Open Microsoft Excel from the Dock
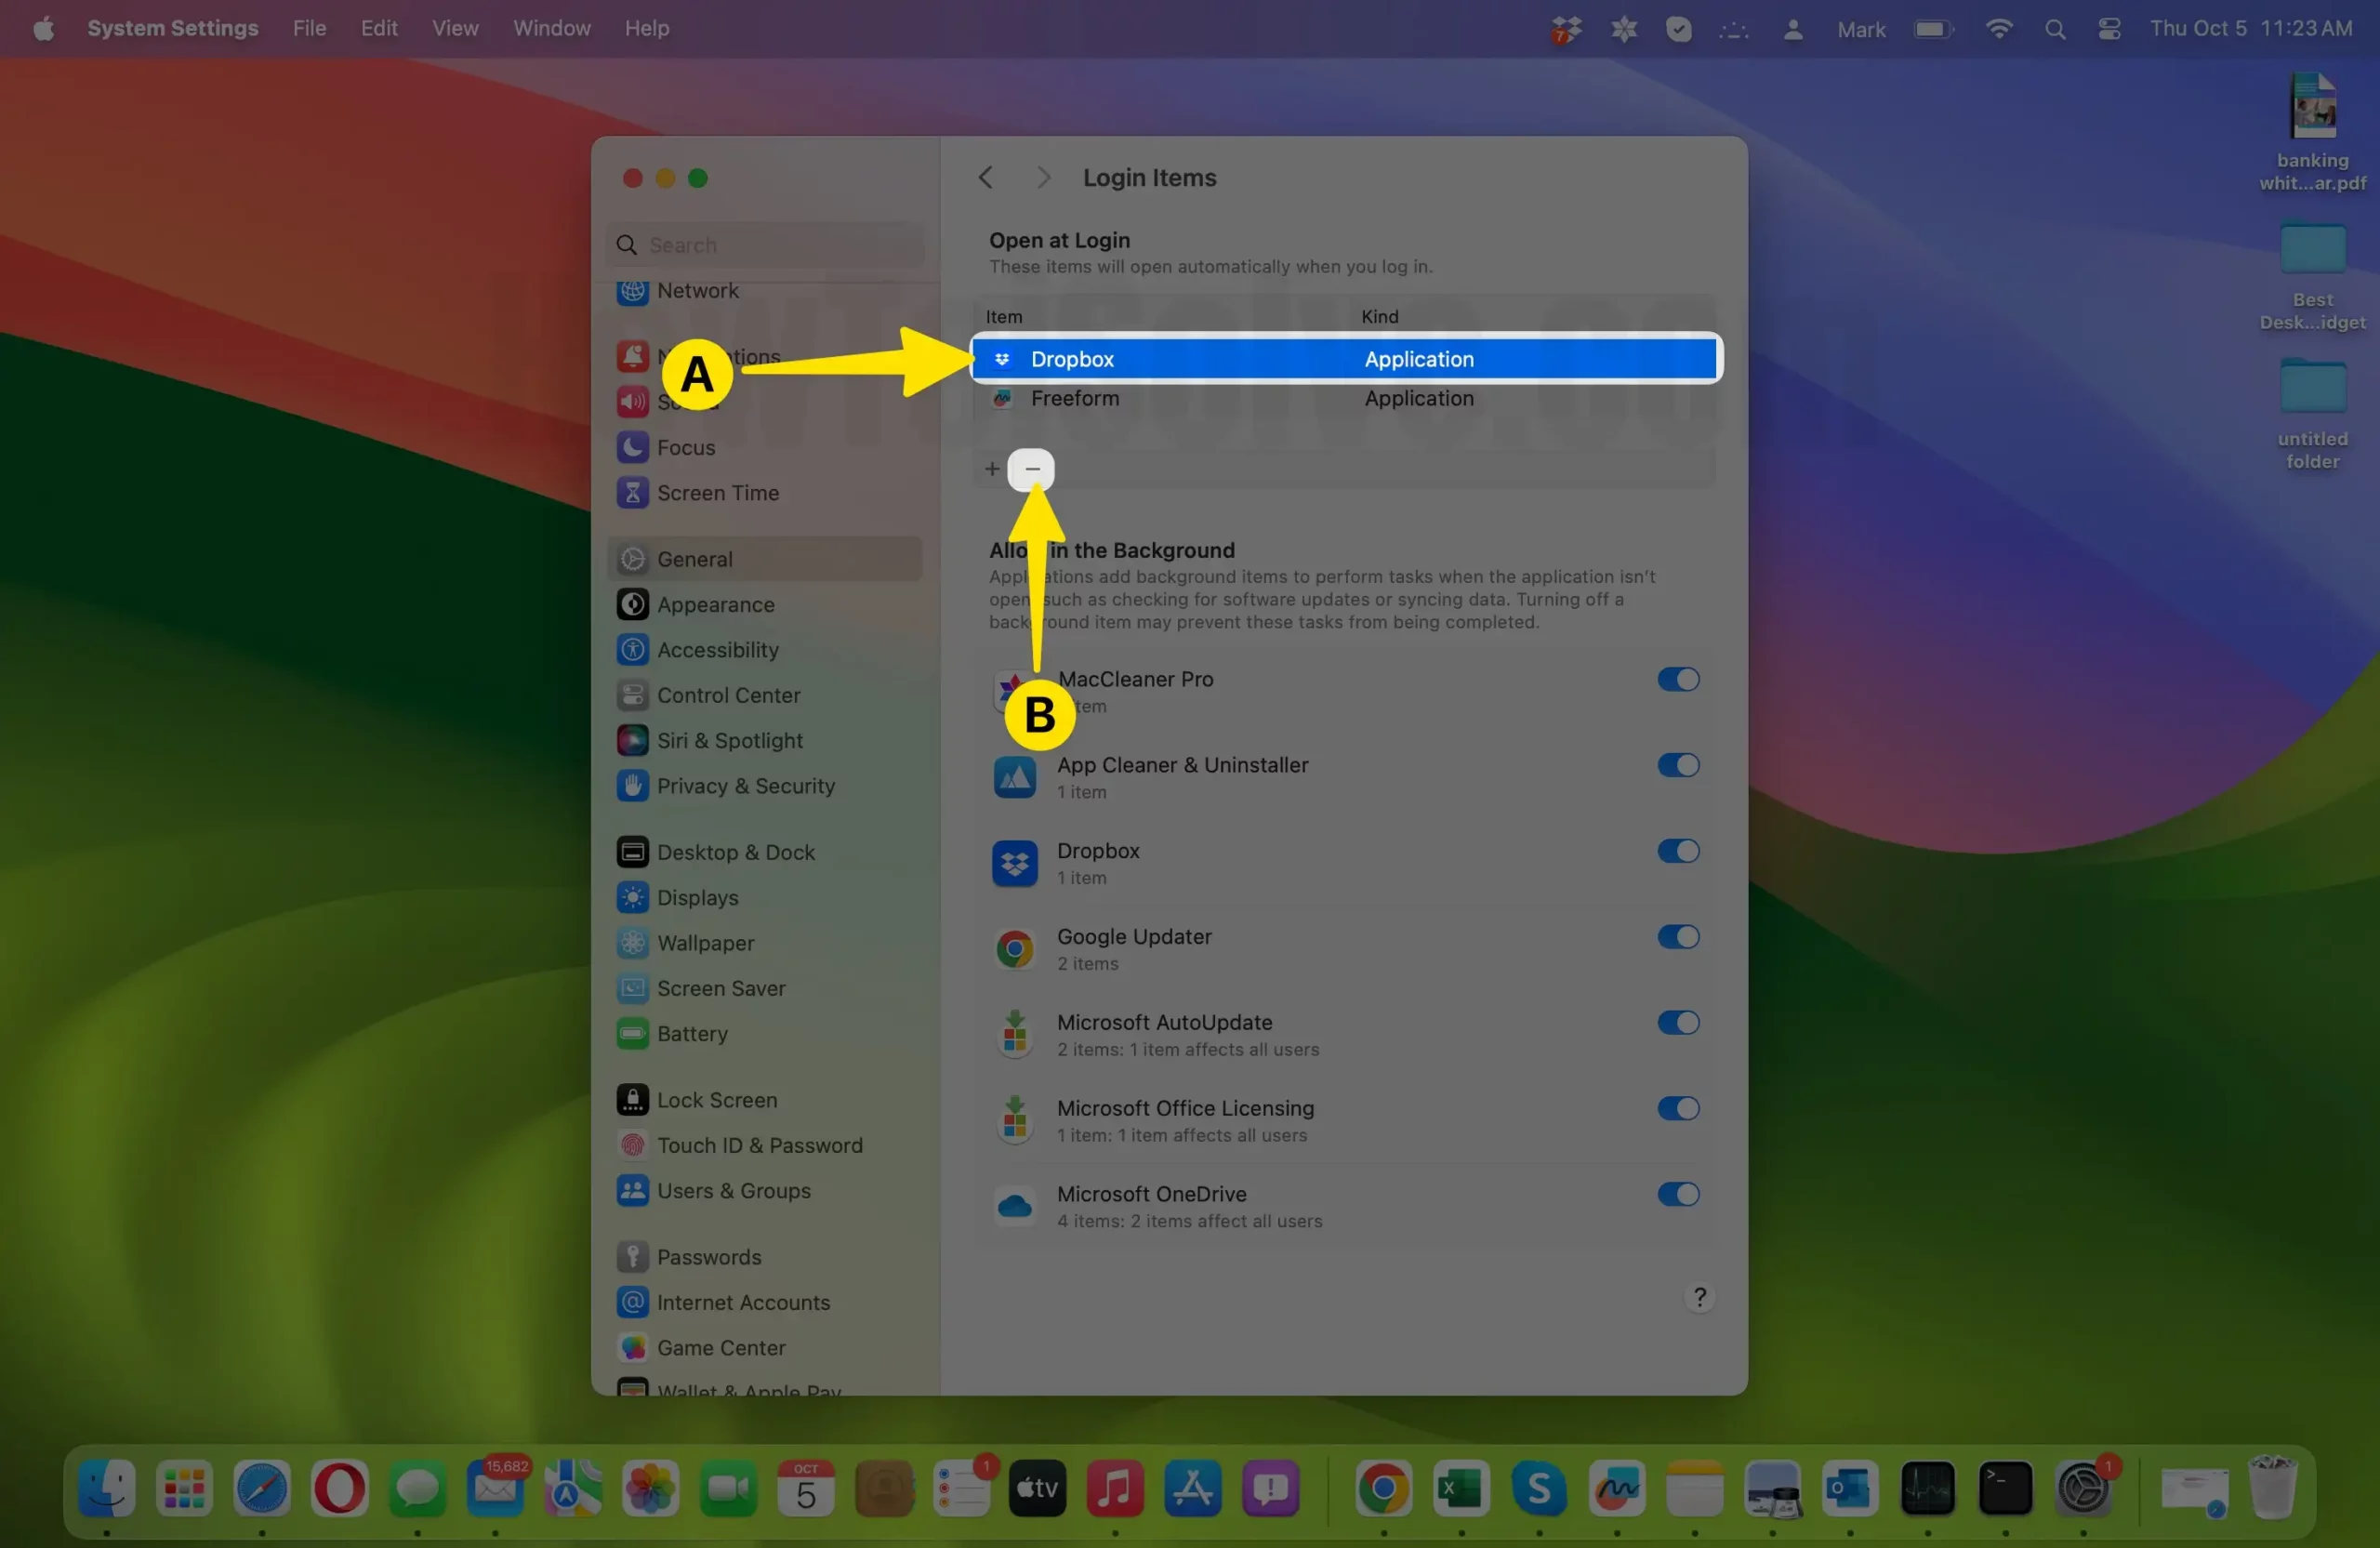The height and width of the screenshot is (1548, 2380). (x=1461, y=1489)
